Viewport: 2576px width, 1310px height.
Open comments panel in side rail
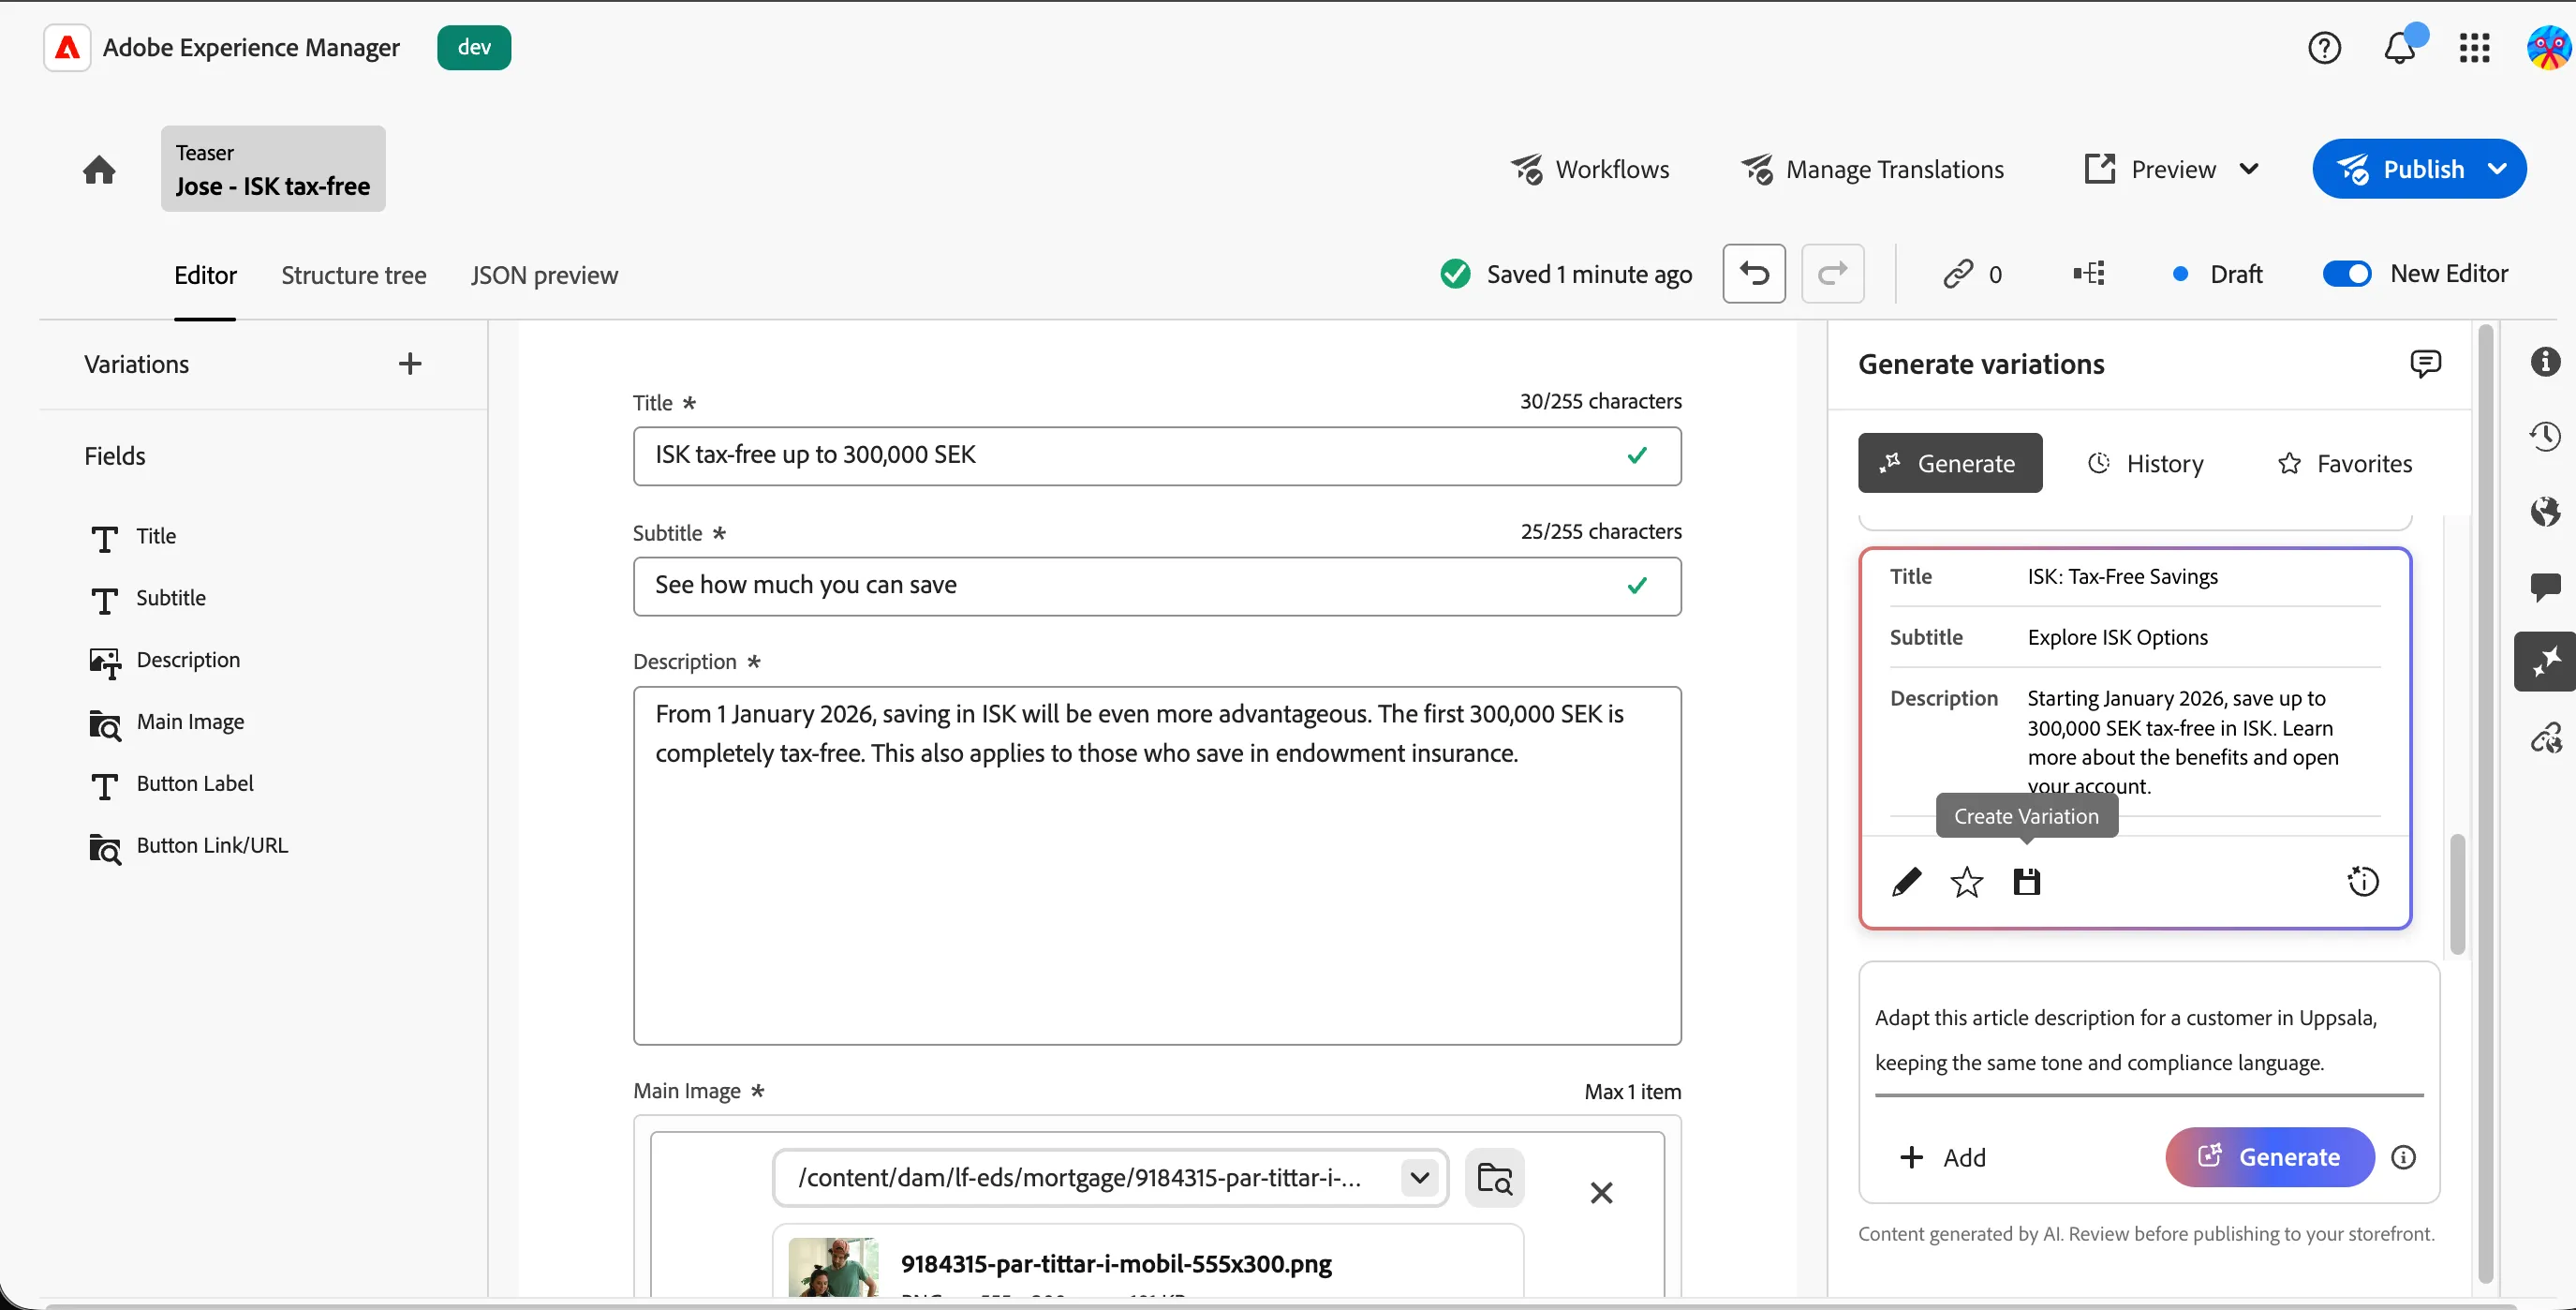pyautogui.click(x=2545, y=586)
